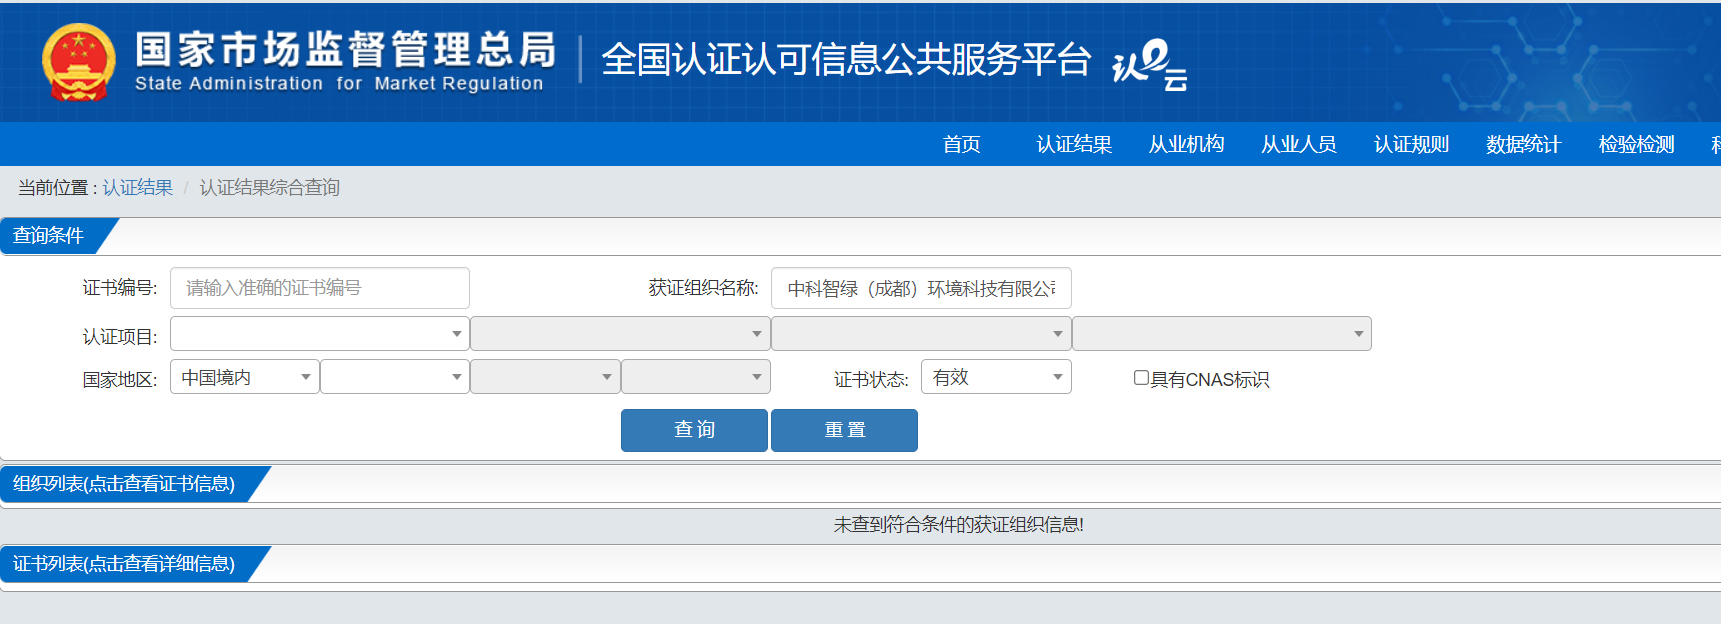Open the 数据统计 menu item

click(x=1523, y=144)
